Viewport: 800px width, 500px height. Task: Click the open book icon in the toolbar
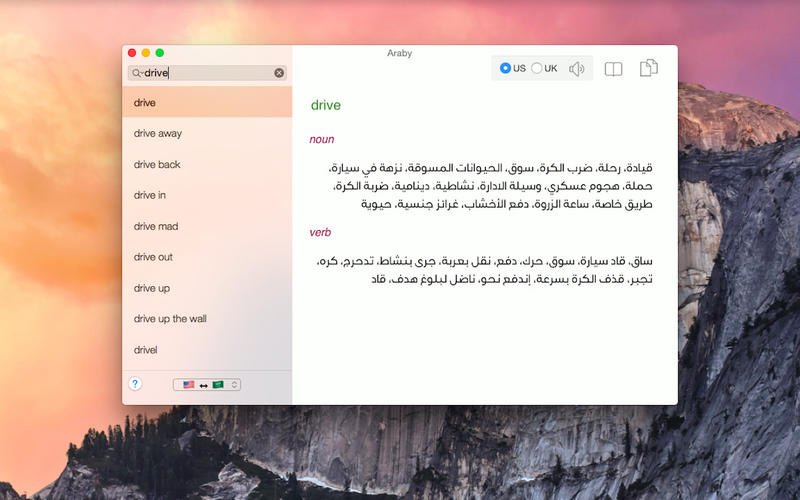coord(613,69)
